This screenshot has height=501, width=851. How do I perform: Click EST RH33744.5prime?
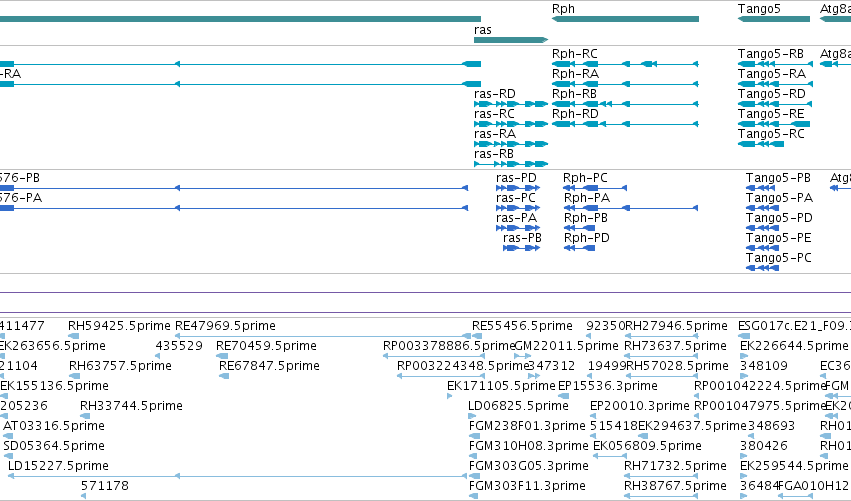point(131,407)
